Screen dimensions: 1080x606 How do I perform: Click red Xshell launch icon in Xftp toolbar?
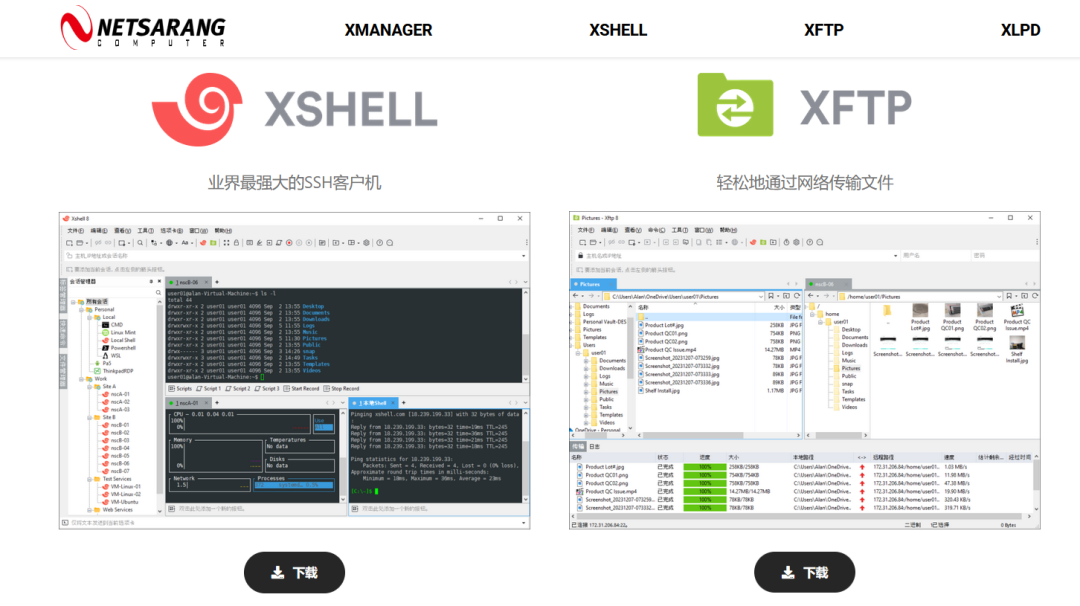[753, 242]
